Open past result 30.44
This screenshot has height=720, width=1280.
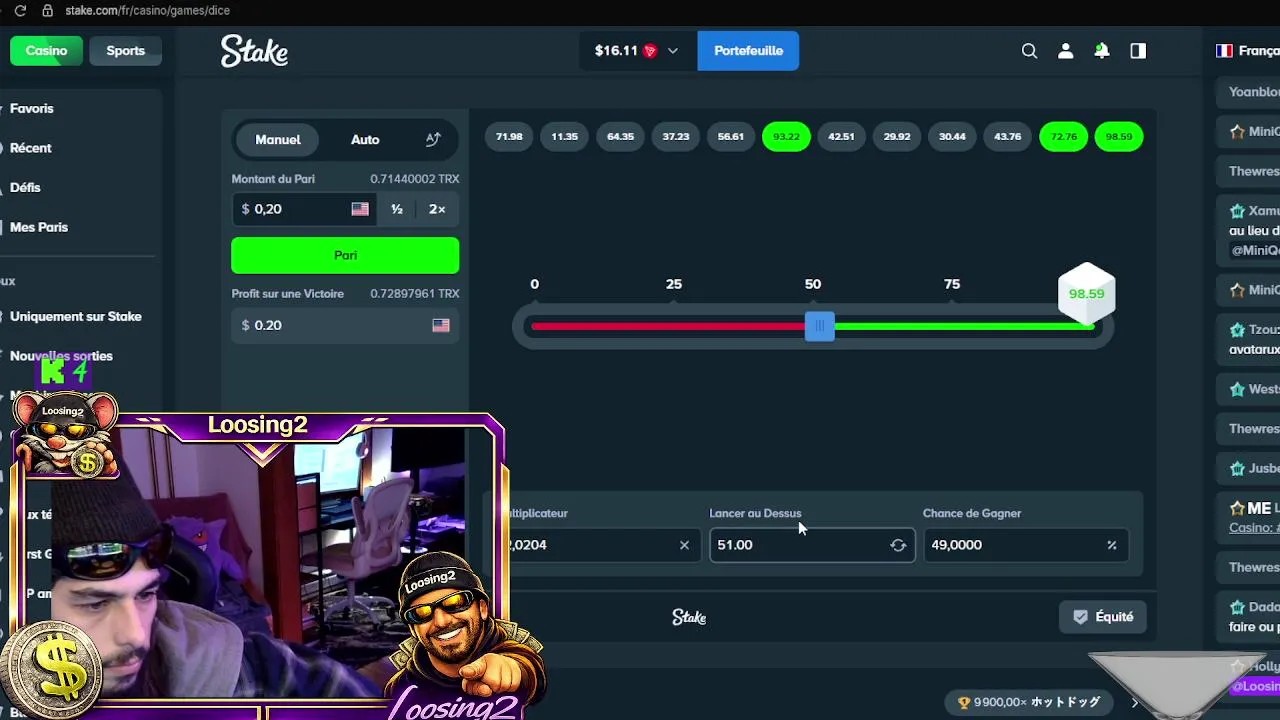pos(953,137)
